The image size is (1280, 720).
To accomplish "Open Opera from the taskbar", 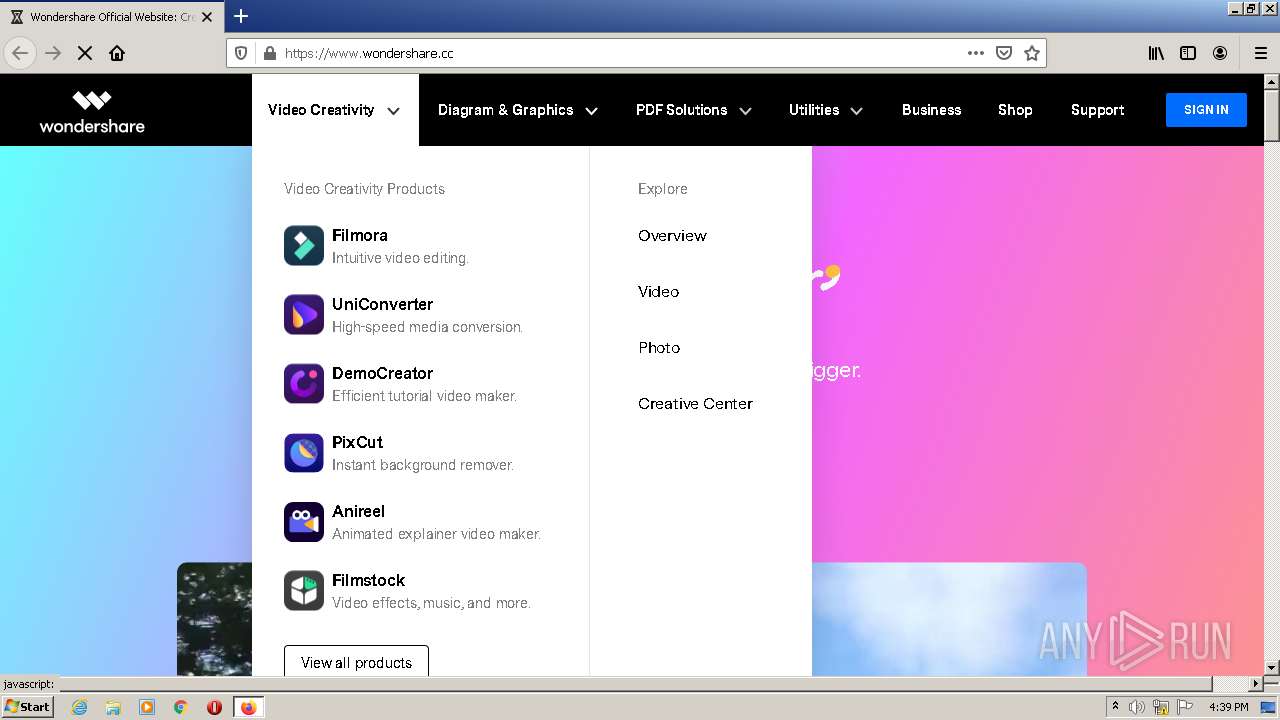I will 214,707.
